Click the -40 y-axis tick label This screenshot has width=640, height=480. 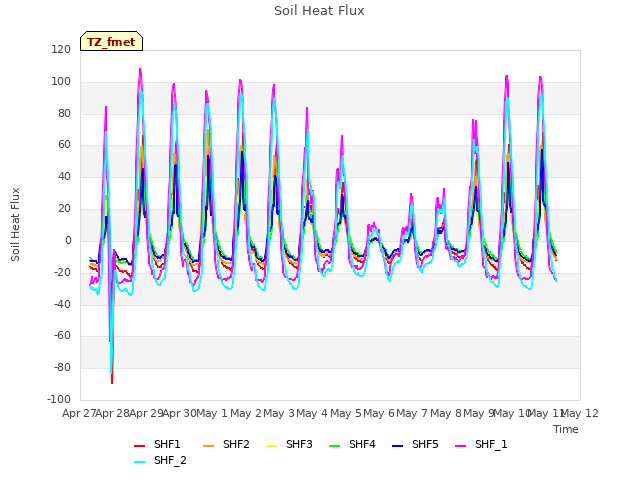(x=62, y=304)
